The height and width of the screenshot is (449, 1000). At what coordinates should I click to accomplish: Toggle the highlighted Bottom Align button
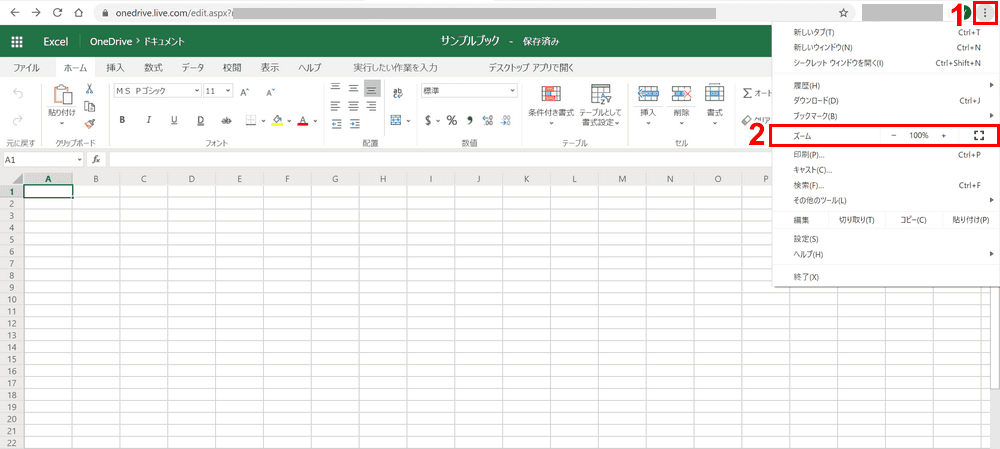372,89
